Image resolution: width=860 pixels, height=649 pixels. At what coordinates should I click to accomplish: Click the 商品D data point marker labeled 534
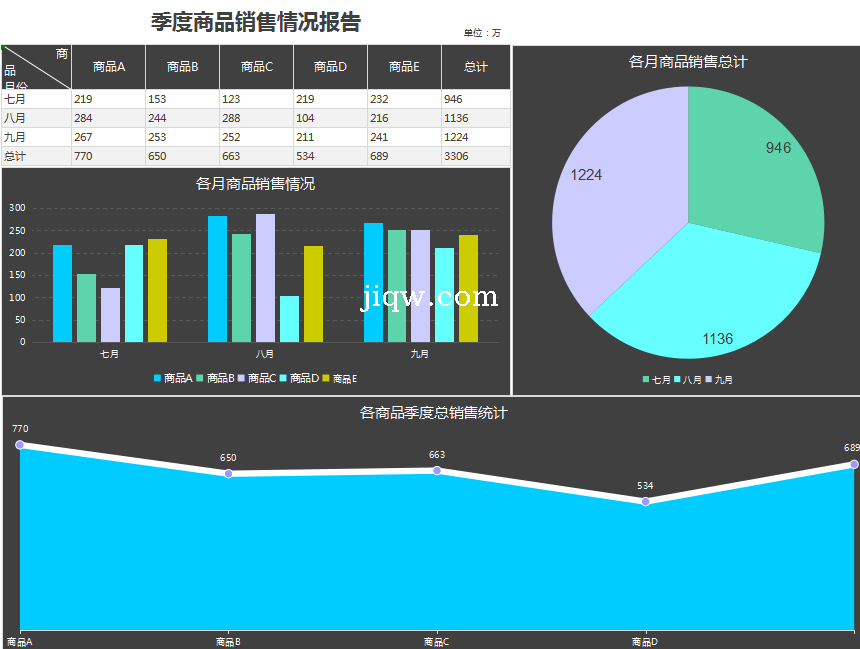645,501
